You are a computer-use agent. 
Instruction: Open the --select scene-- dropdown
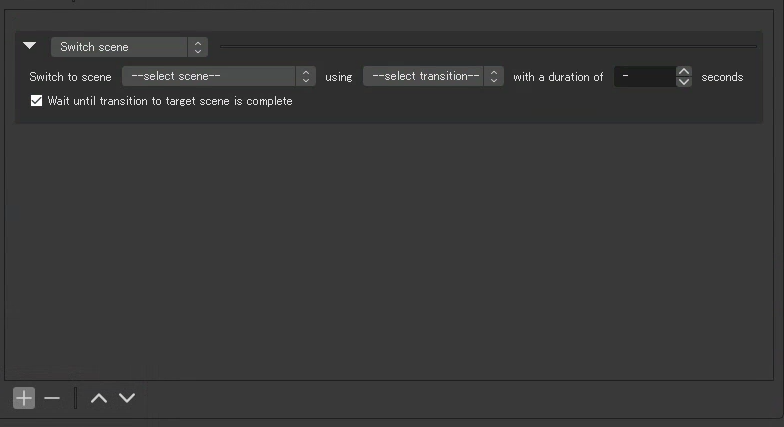click(x=218, y=77)
